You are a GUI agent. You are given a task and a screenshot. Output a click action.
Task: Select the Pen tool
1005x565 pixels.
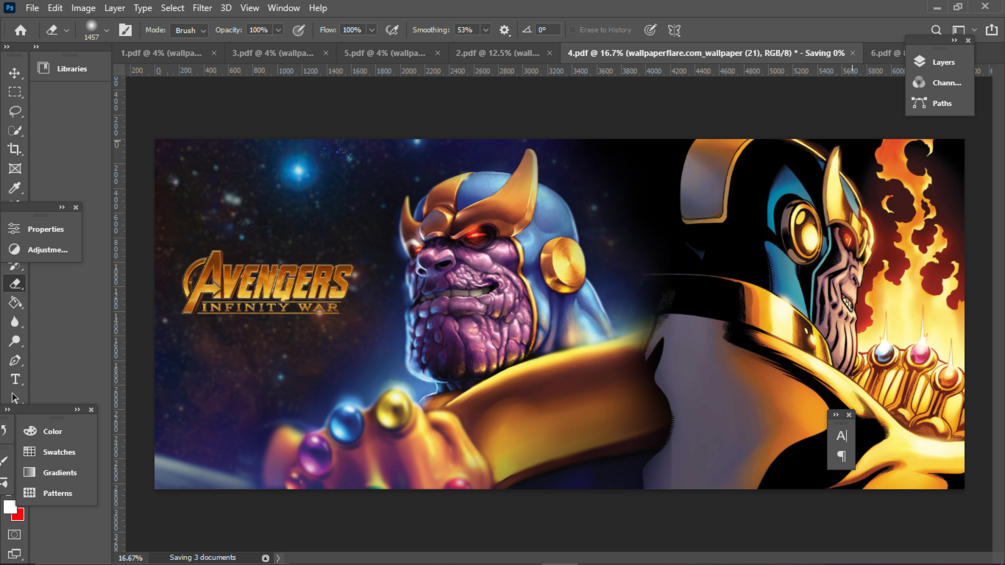click(15, 360)
